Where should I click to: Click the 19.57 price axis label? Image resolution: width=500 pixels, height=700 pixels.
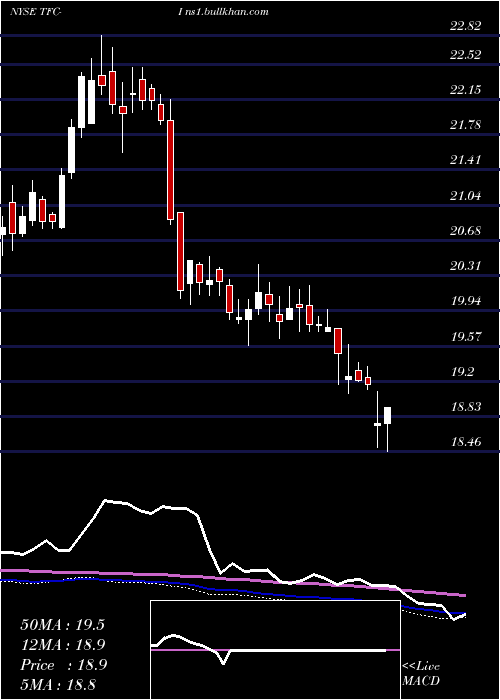[466, 336]
